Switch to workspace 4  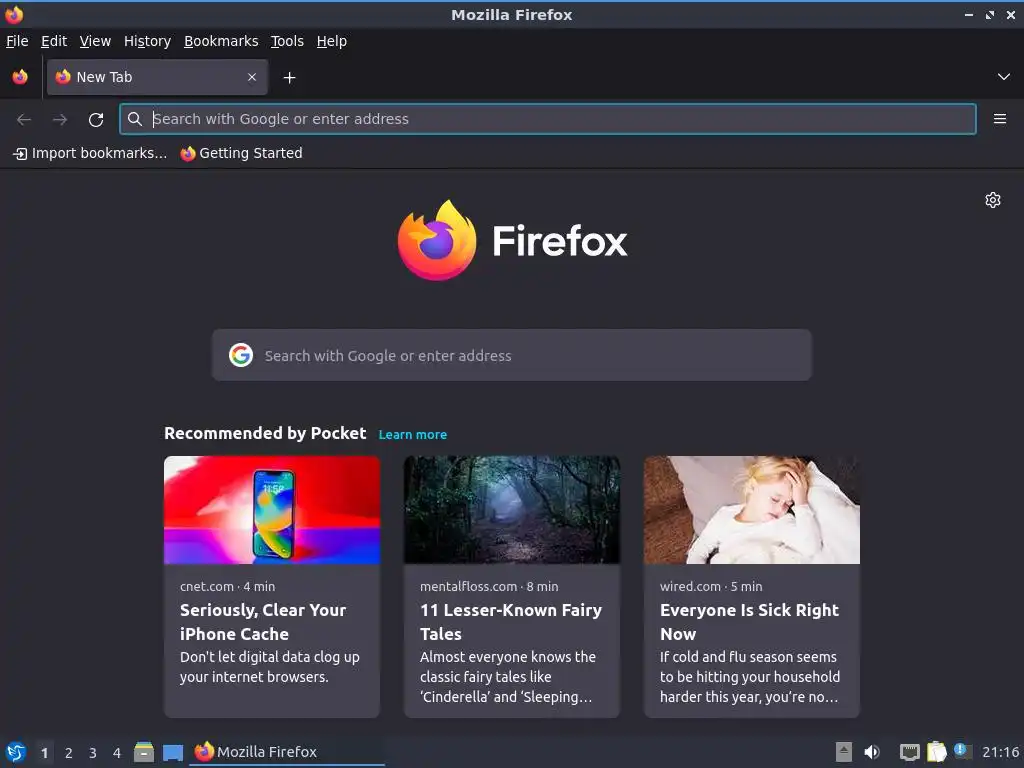117,753
